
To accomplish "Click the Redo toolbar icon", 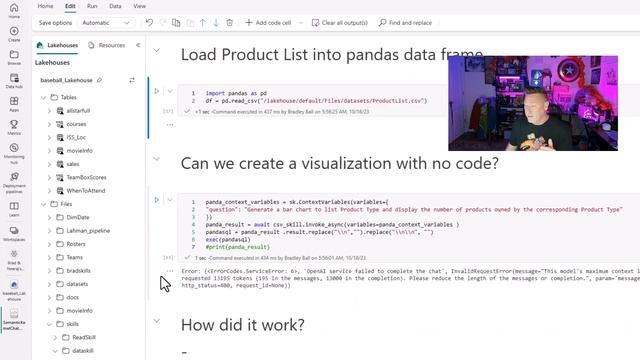I will pos(163,23).
